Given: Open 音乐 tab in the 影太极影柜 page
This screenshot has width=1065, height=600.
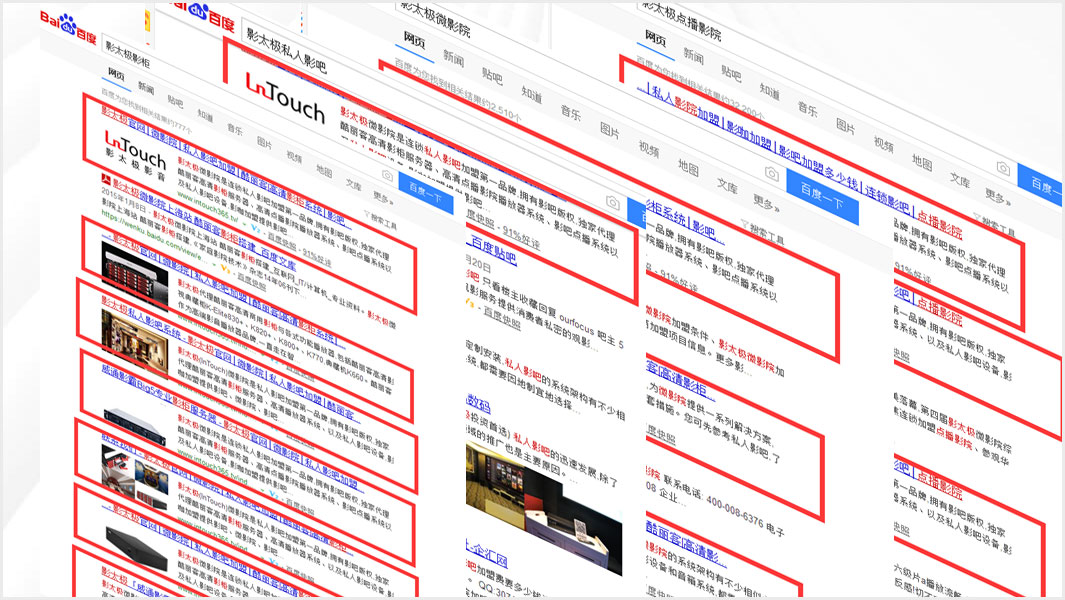Looking at the screenshot, I should click(x=235, y=129).
